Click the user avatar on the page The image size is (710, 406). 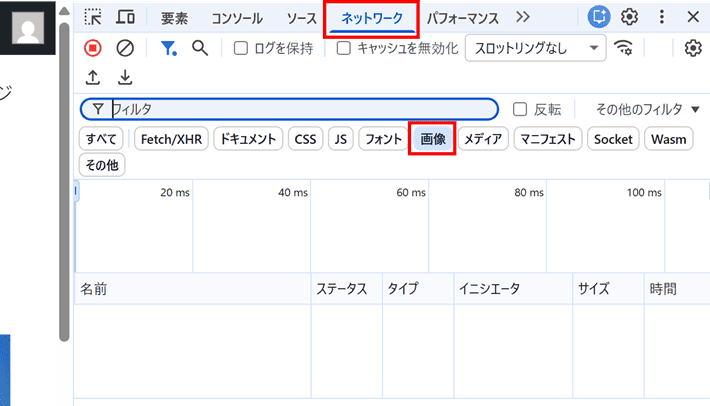point(28,28)
